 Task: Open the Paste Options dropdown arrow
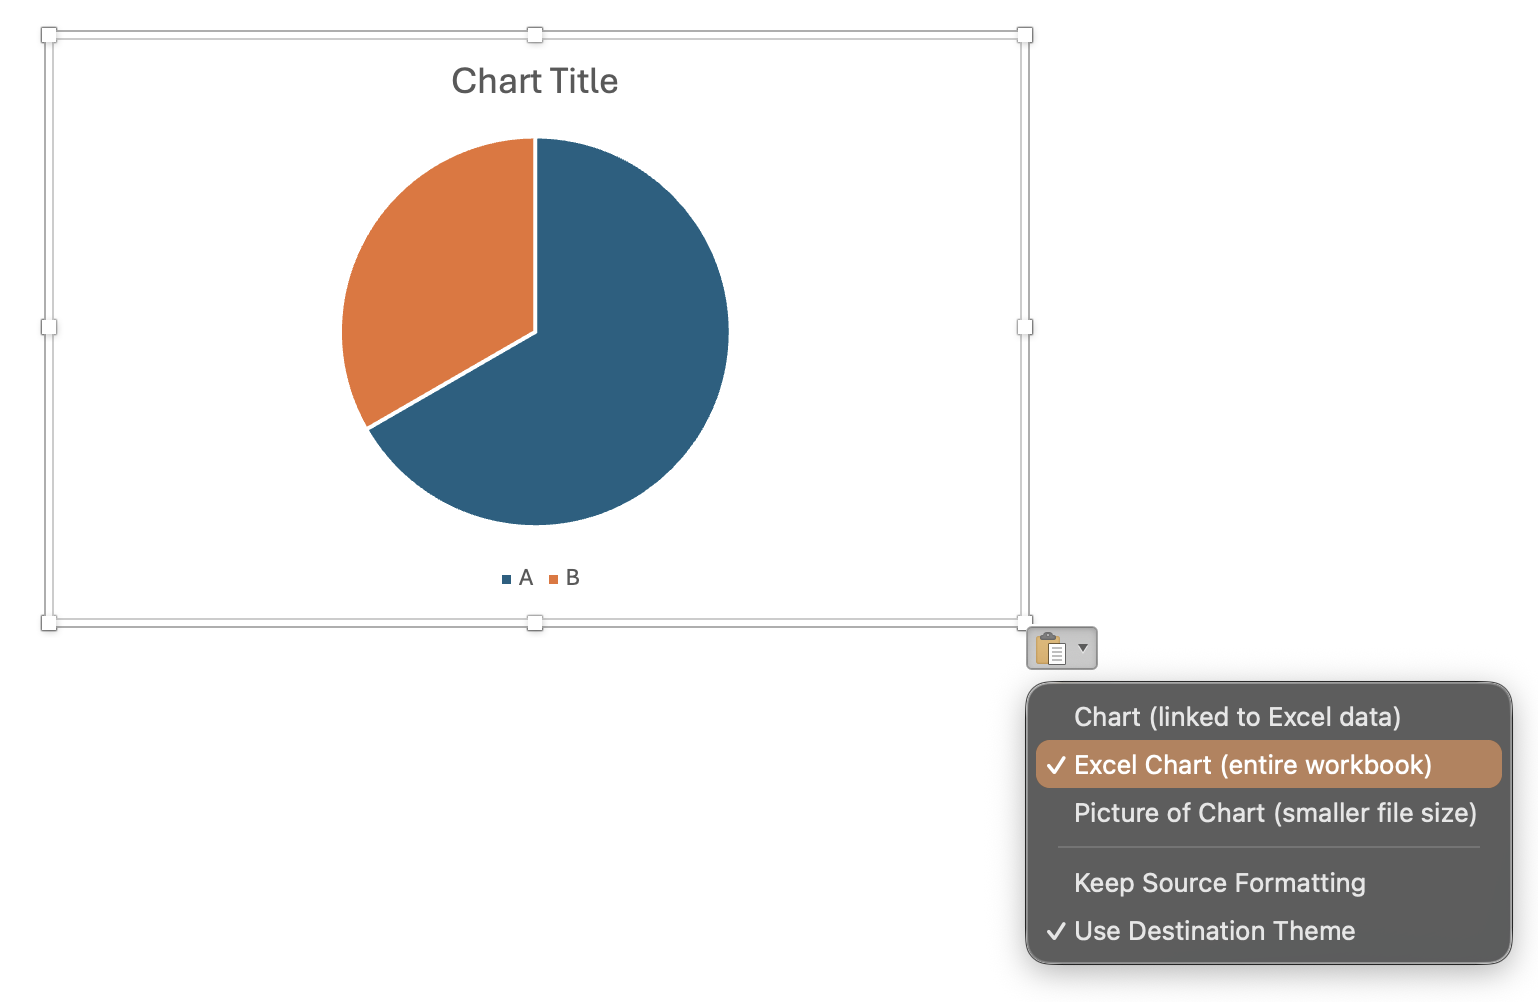[x=1083, y=648]
